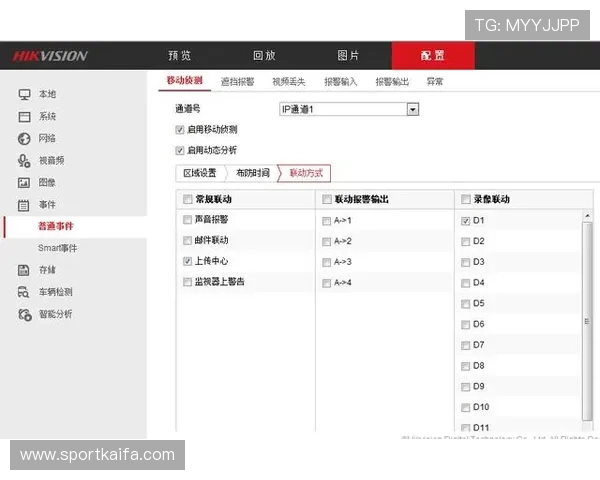This screenshot has width=600, height=480.
Task: Open the 视频丢失 tab
Action: pyautogui.click(x=289, y=82)
